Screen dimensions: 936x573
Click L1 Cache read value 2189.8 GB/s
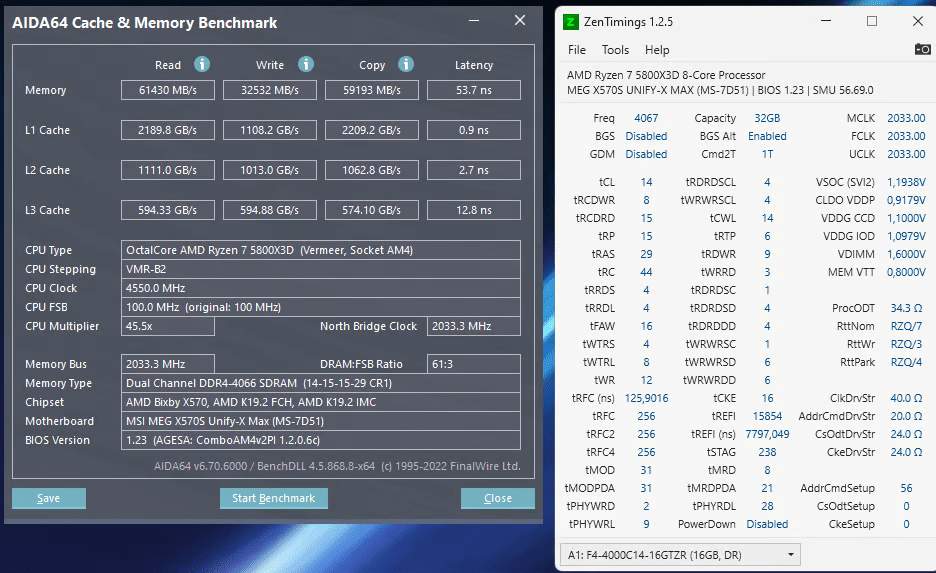tap(168, 130)
